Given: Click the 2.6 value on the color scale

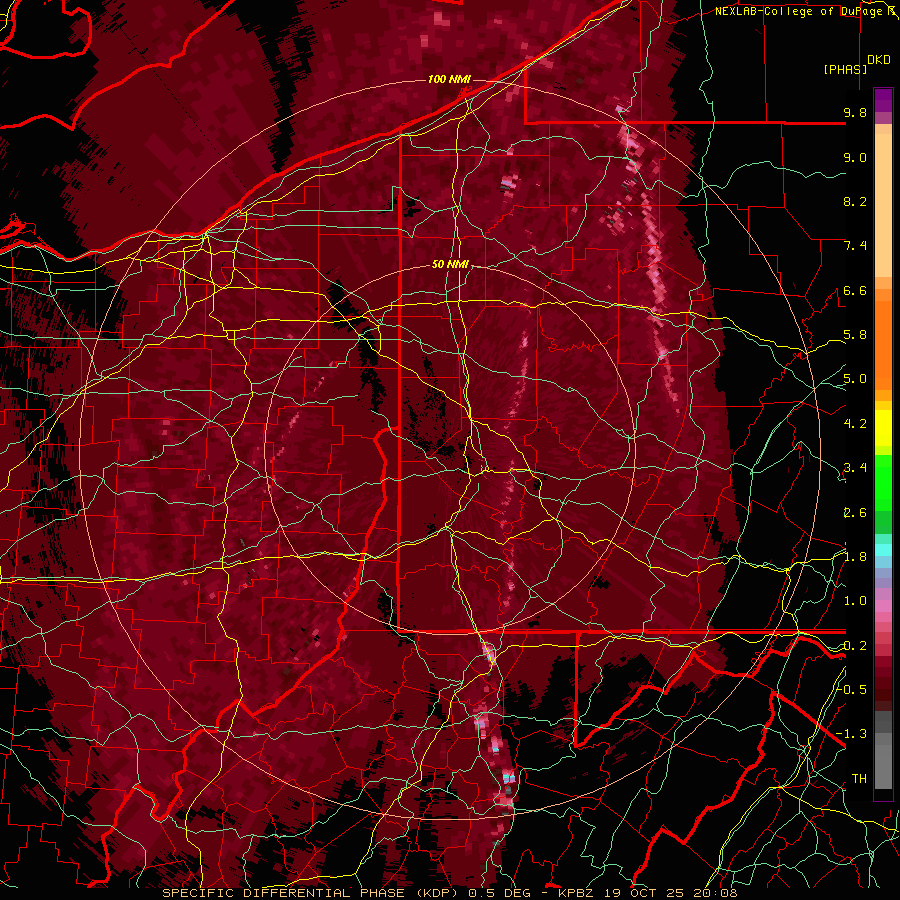Looking at the screenshot, I should [x=855, y=513].
